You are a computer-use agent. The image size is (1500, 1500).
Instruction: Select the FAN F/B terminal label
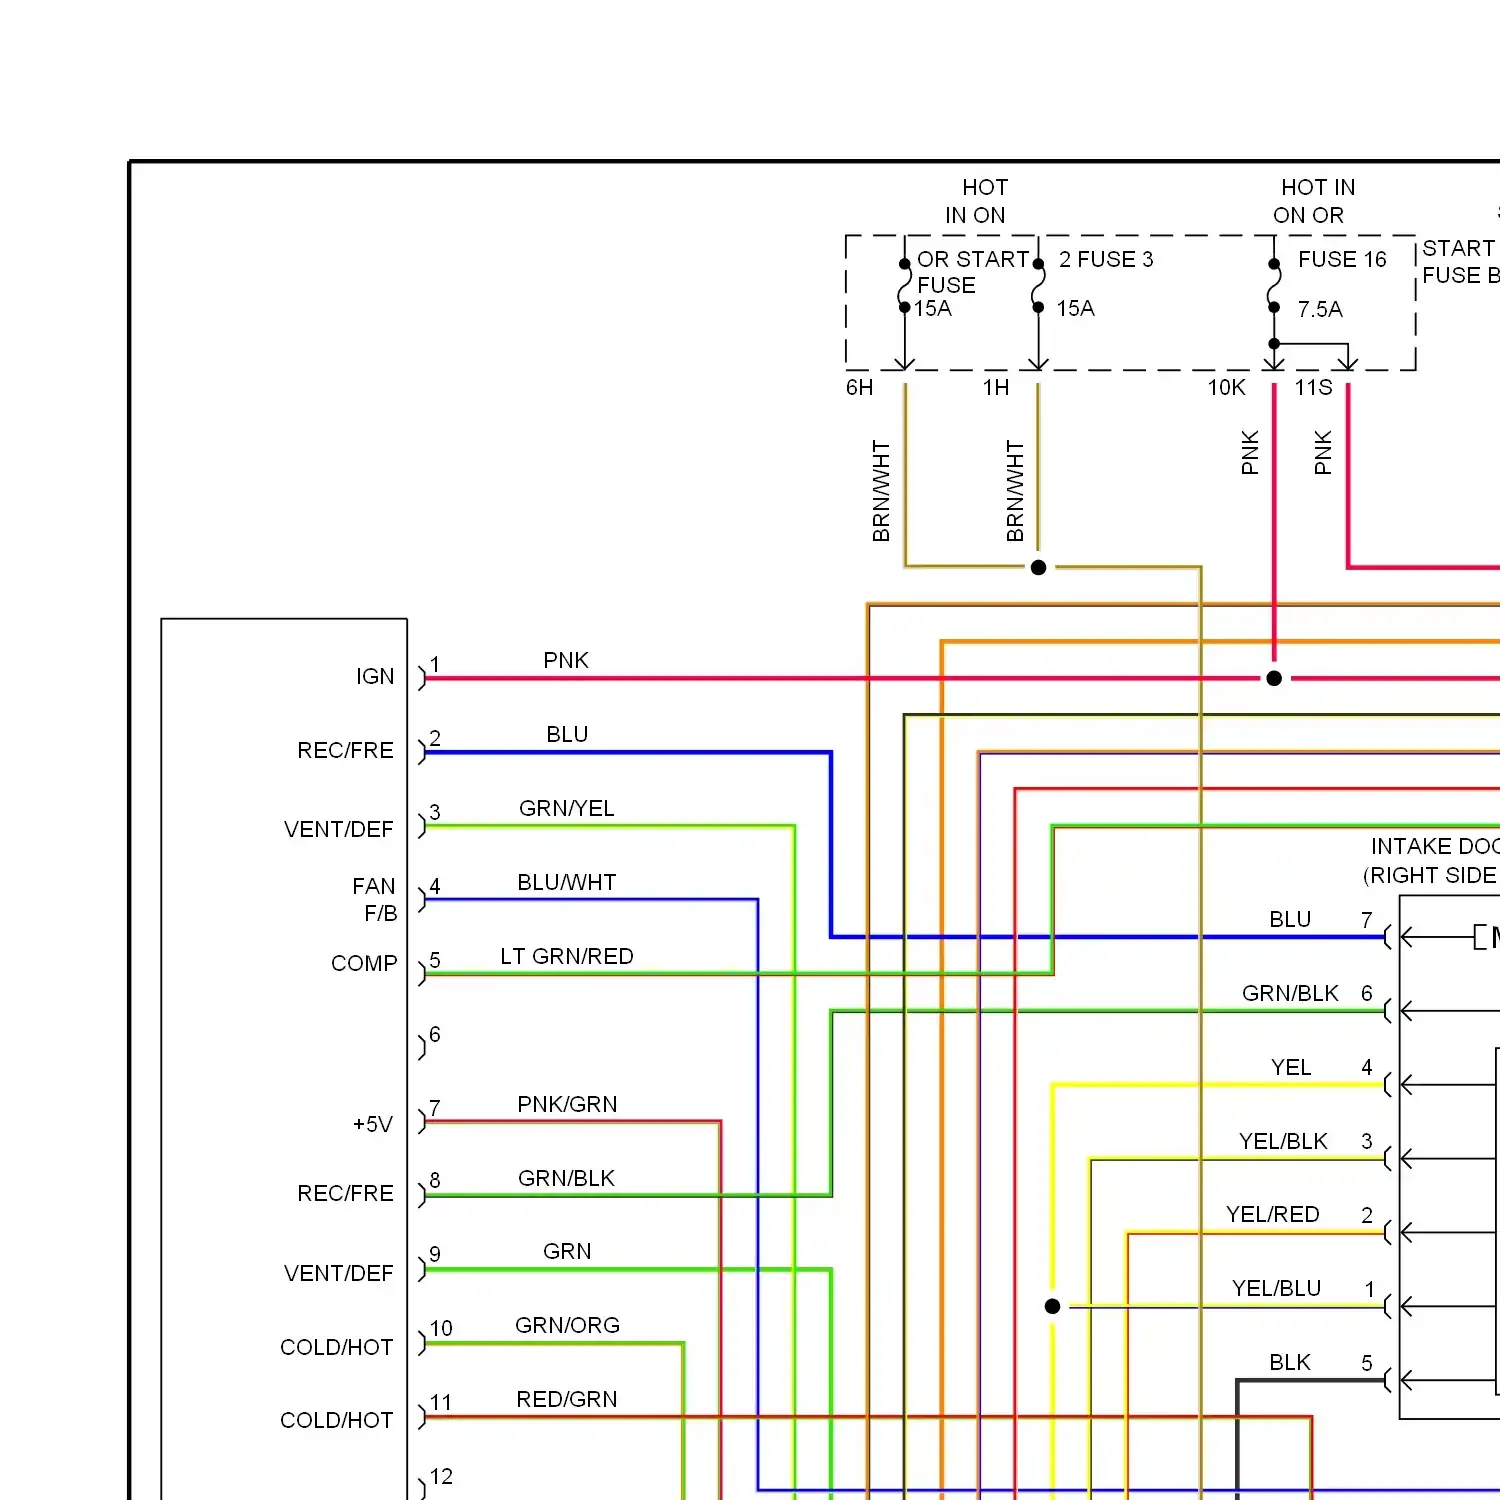[375, 900]
